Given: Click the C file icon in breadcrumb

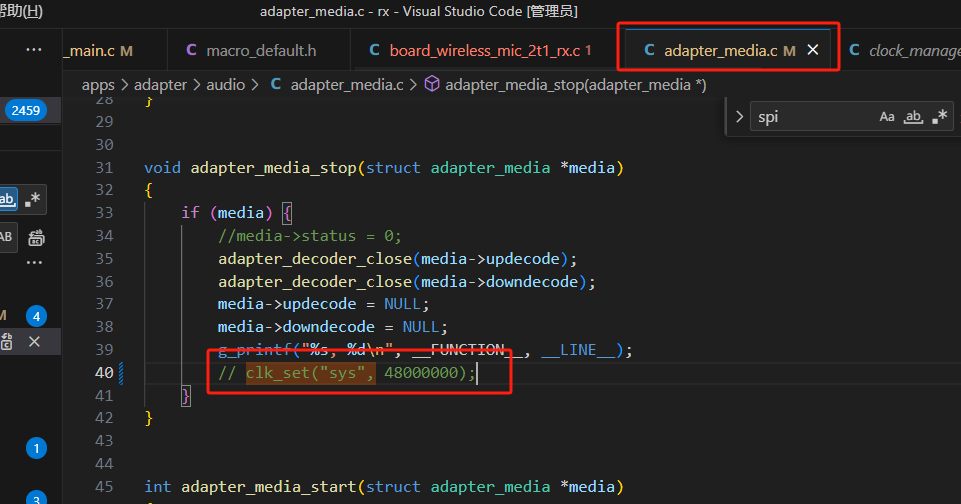Looking at the screenshot, I should (x=276, y=84).
